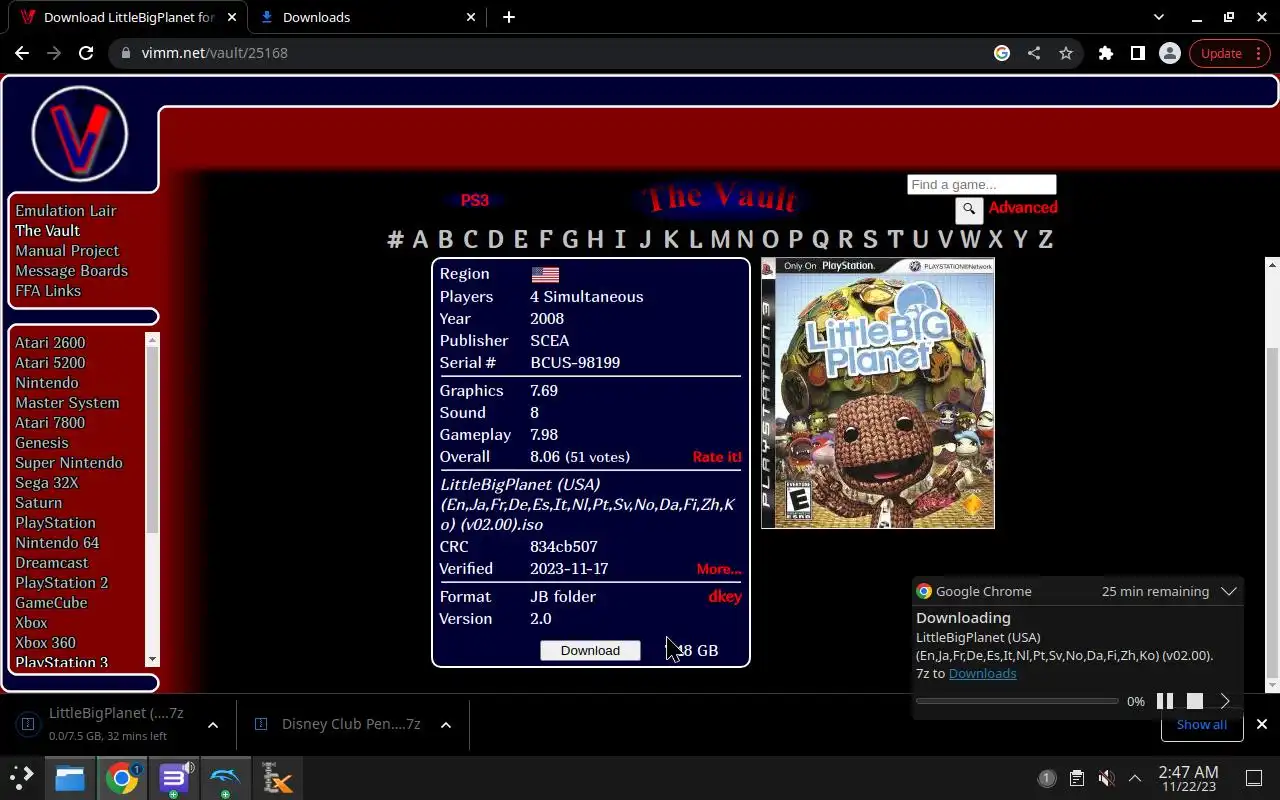Open Message Boards menu link
This screenshot has width=1280, height=800.
point(71,271)
